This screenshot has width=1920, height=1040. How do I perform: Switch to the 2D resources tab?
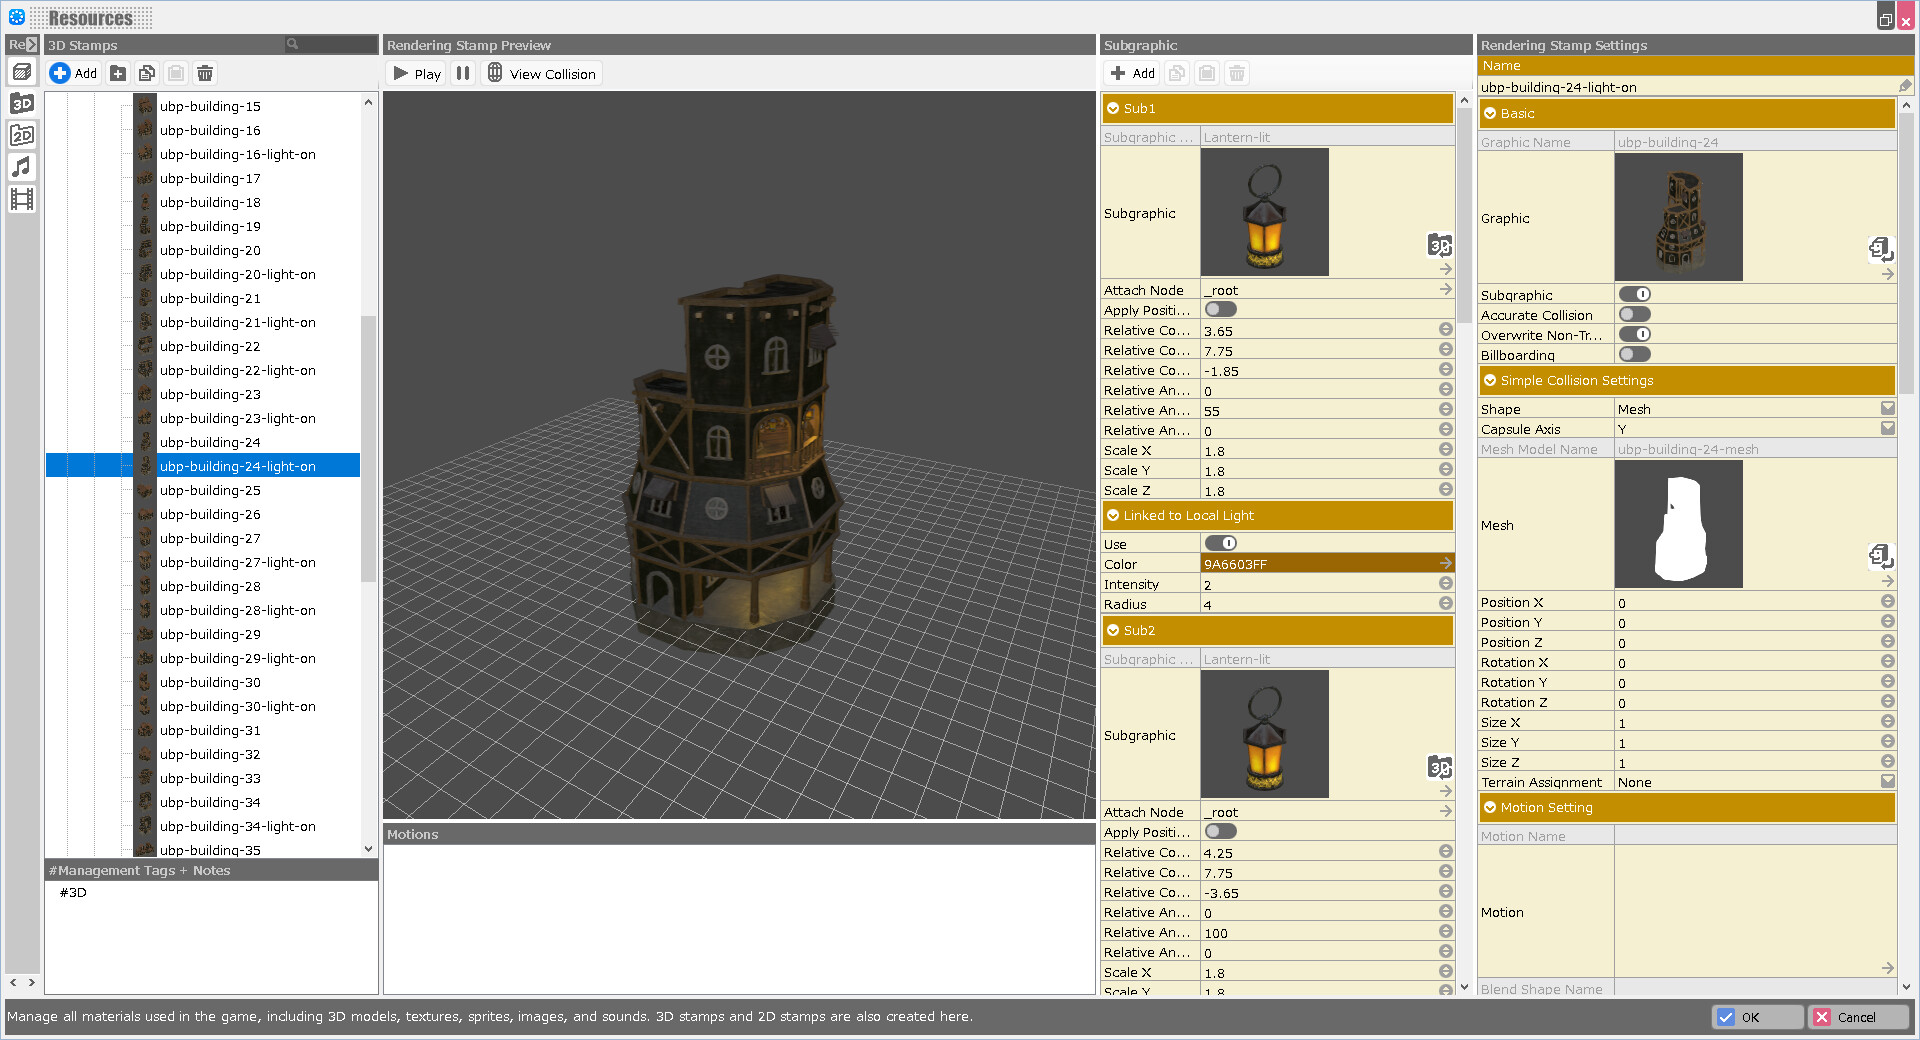coord(21,135)
